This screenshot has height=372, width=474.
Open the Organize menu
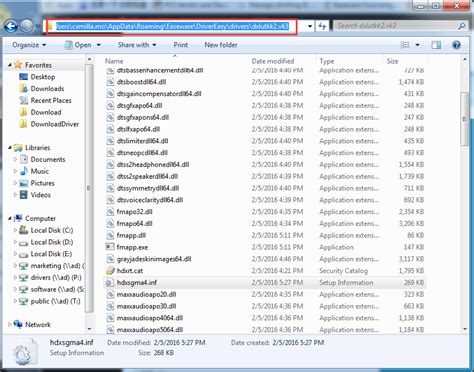[x=29, y=45]
